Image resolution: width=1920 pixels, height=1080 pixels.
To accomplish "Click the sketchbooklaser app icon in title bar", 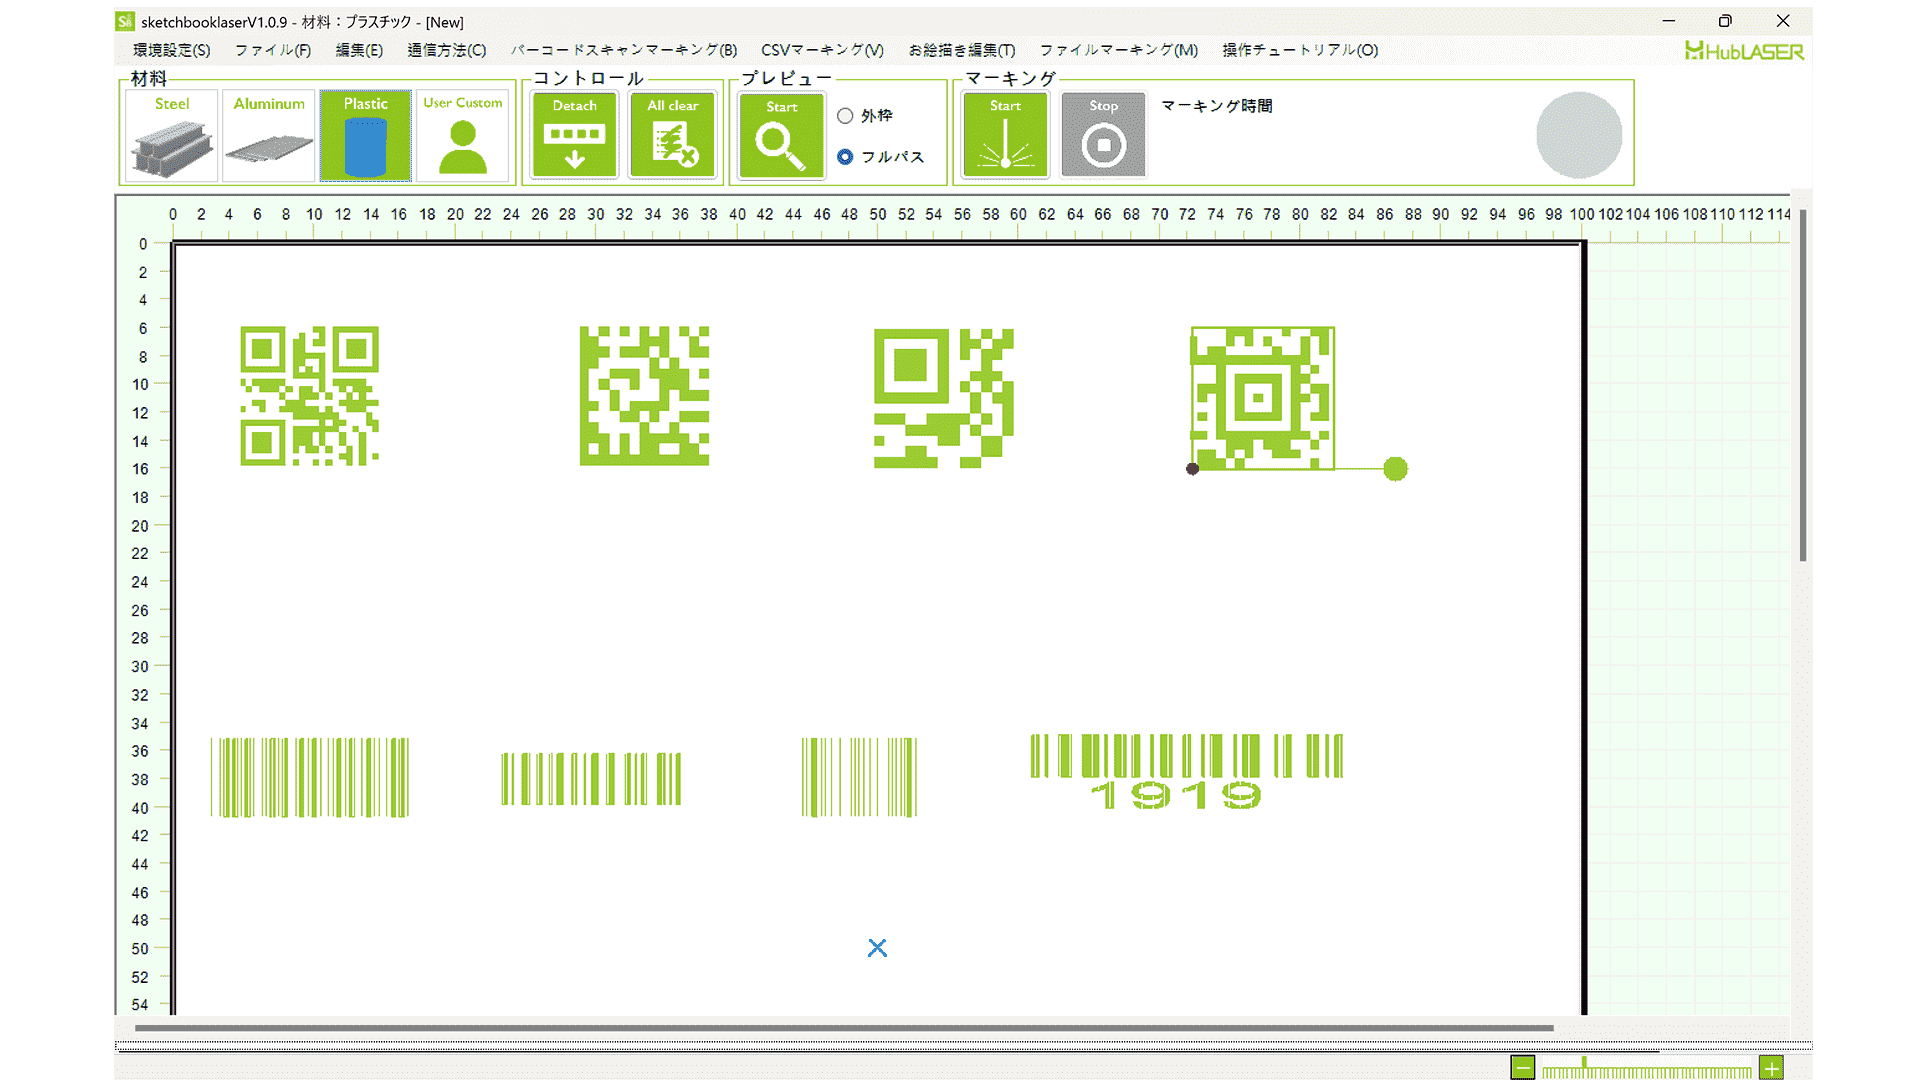I will point(125,21).
